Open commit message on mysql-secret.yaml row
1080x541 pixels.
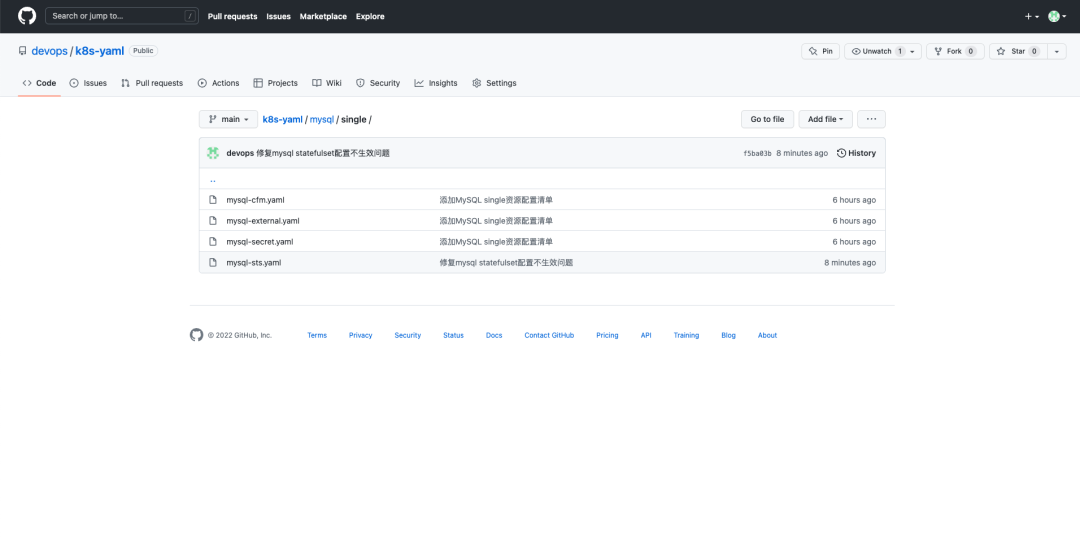tap(496, 241)
